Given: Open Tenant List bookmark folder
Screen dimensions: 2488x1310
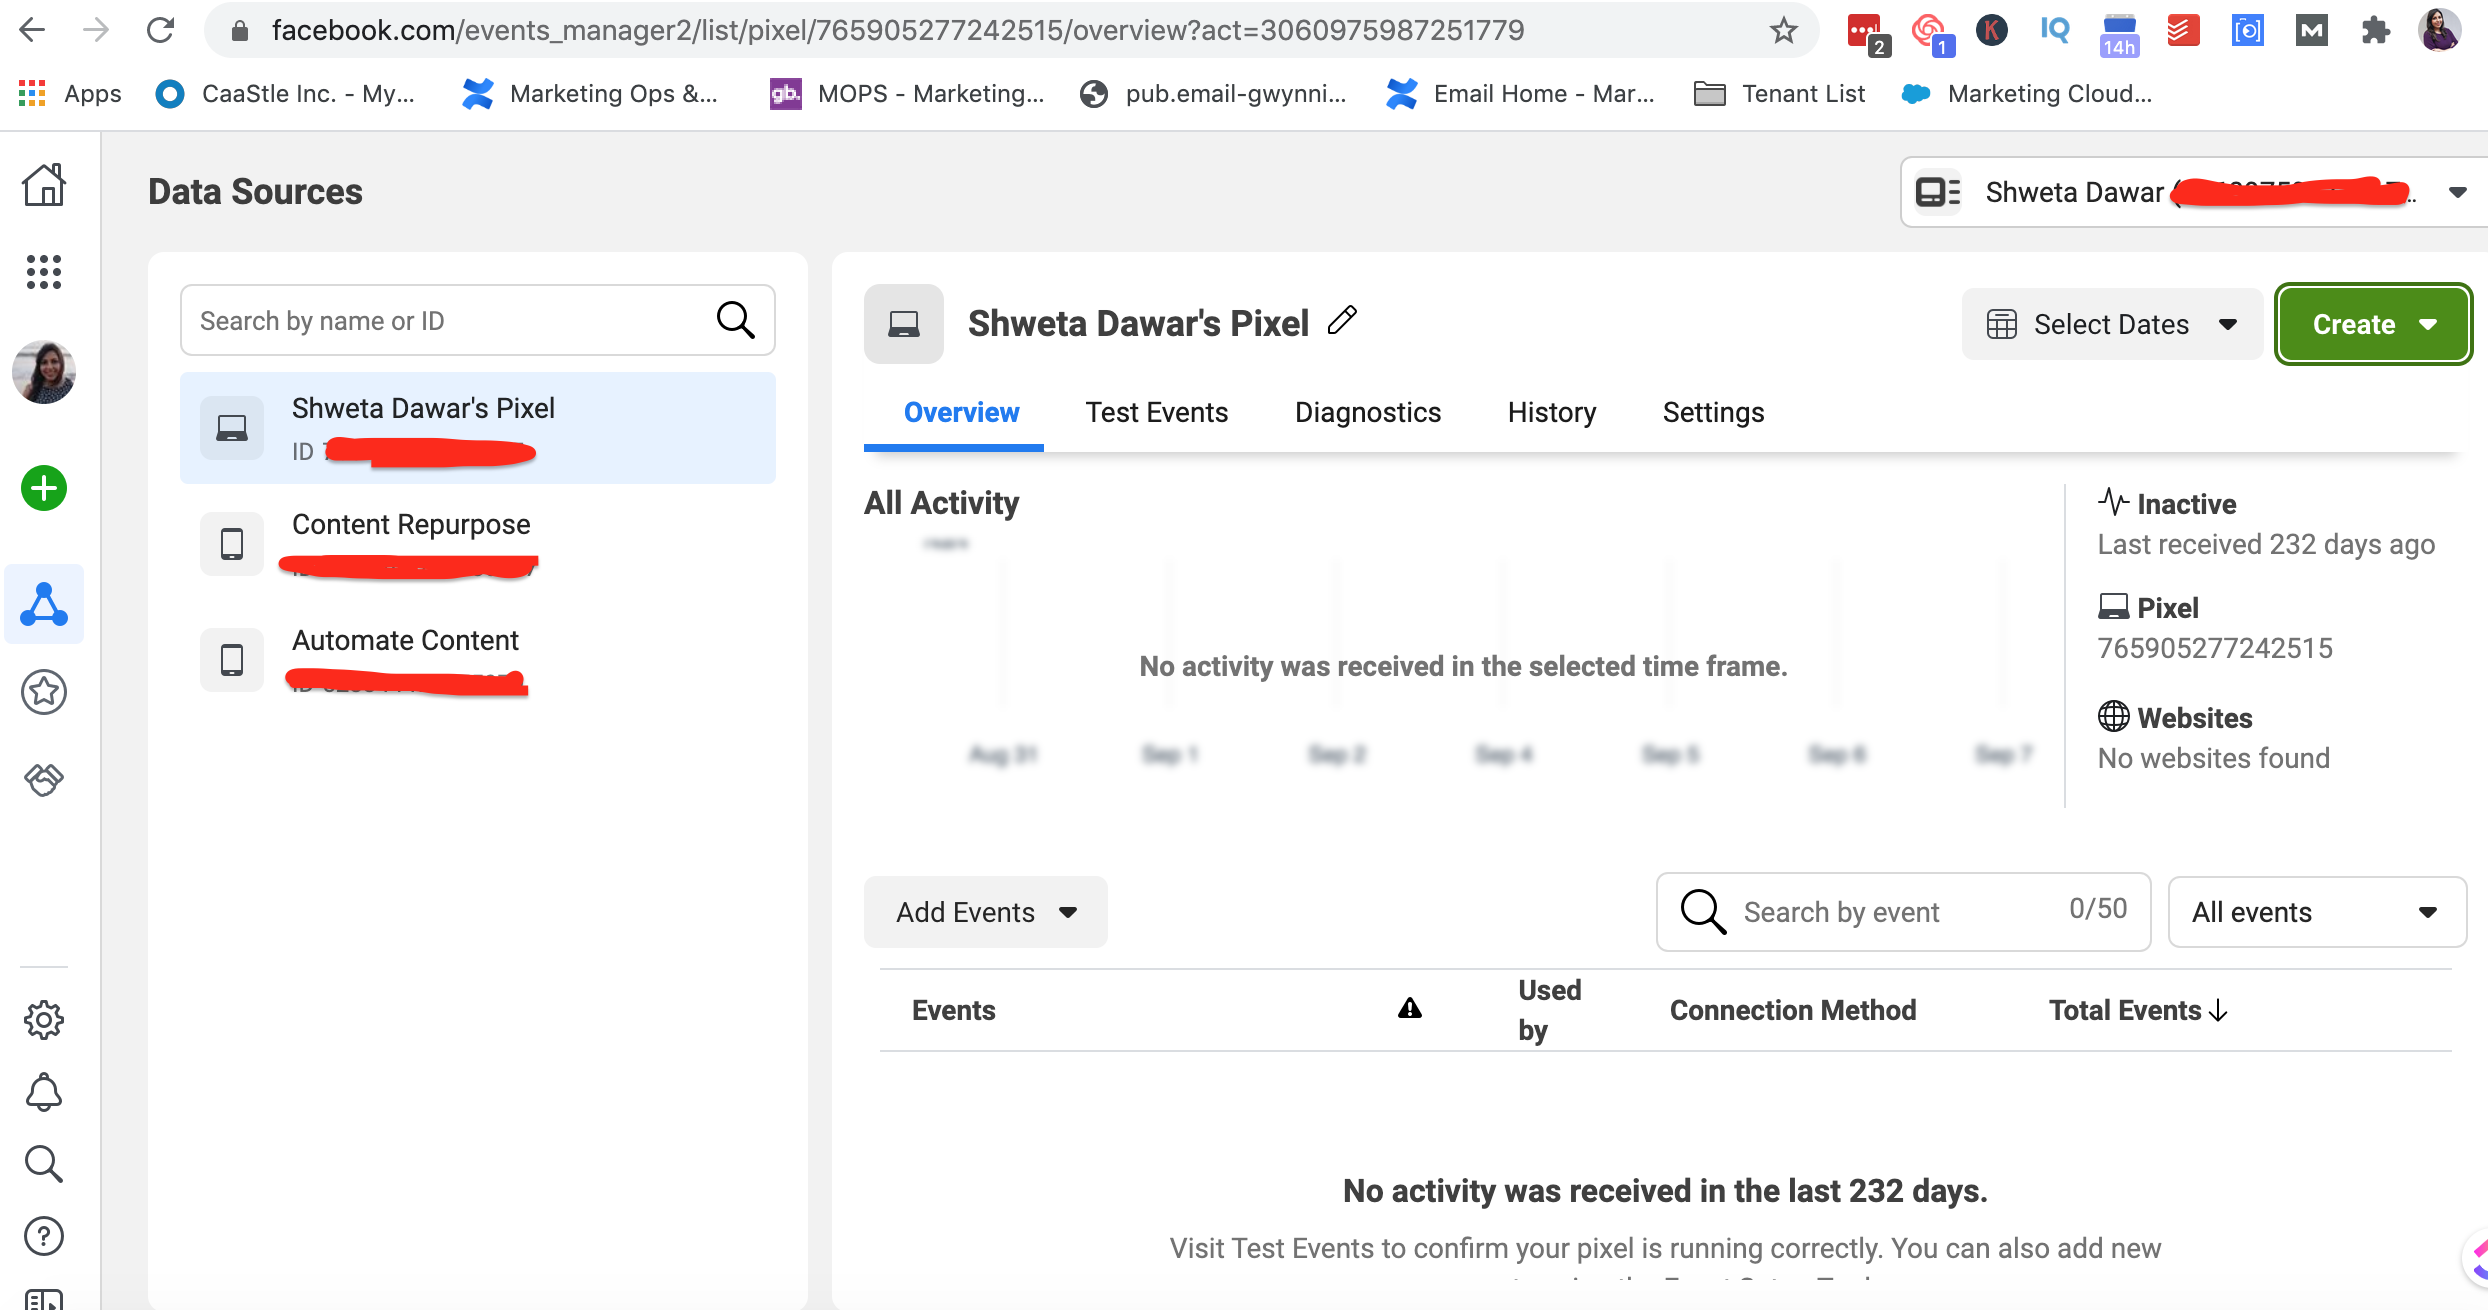Looking at the screenshot, I should 1780,93.
